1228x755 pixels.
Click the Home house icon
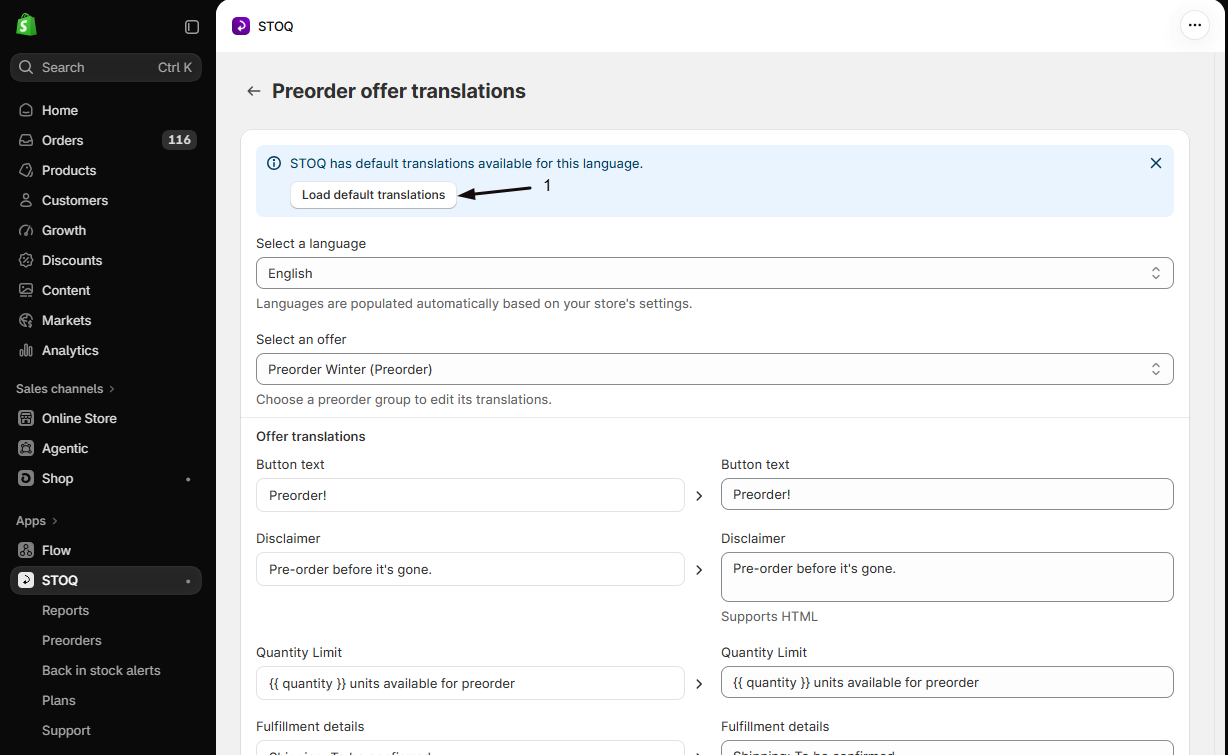[26, 110]
